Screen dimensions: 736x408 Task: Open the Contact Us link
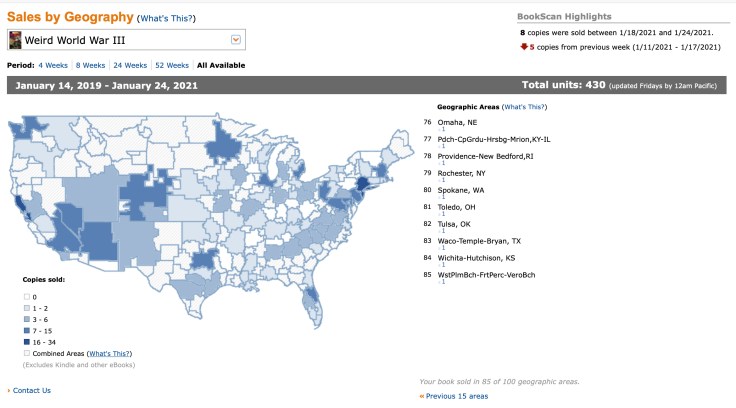pyautogui.click(x=32, y=390)
